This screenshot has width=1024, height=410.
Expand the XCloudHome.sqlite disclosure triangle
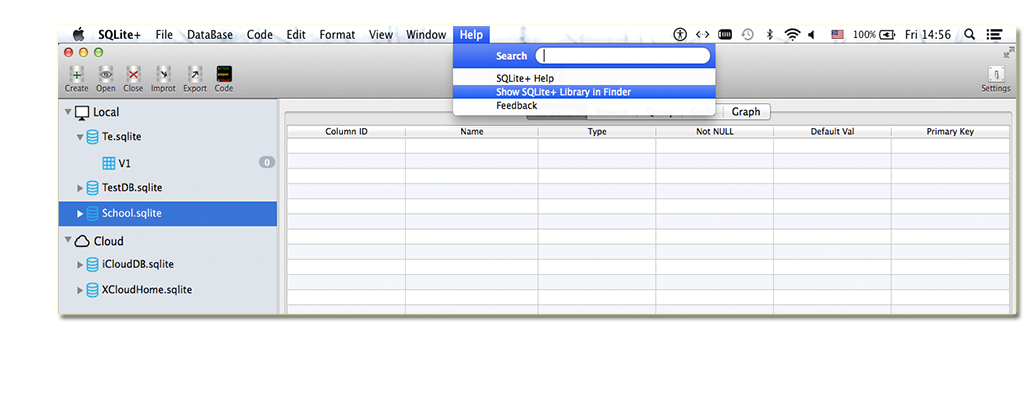click(80, 290)
